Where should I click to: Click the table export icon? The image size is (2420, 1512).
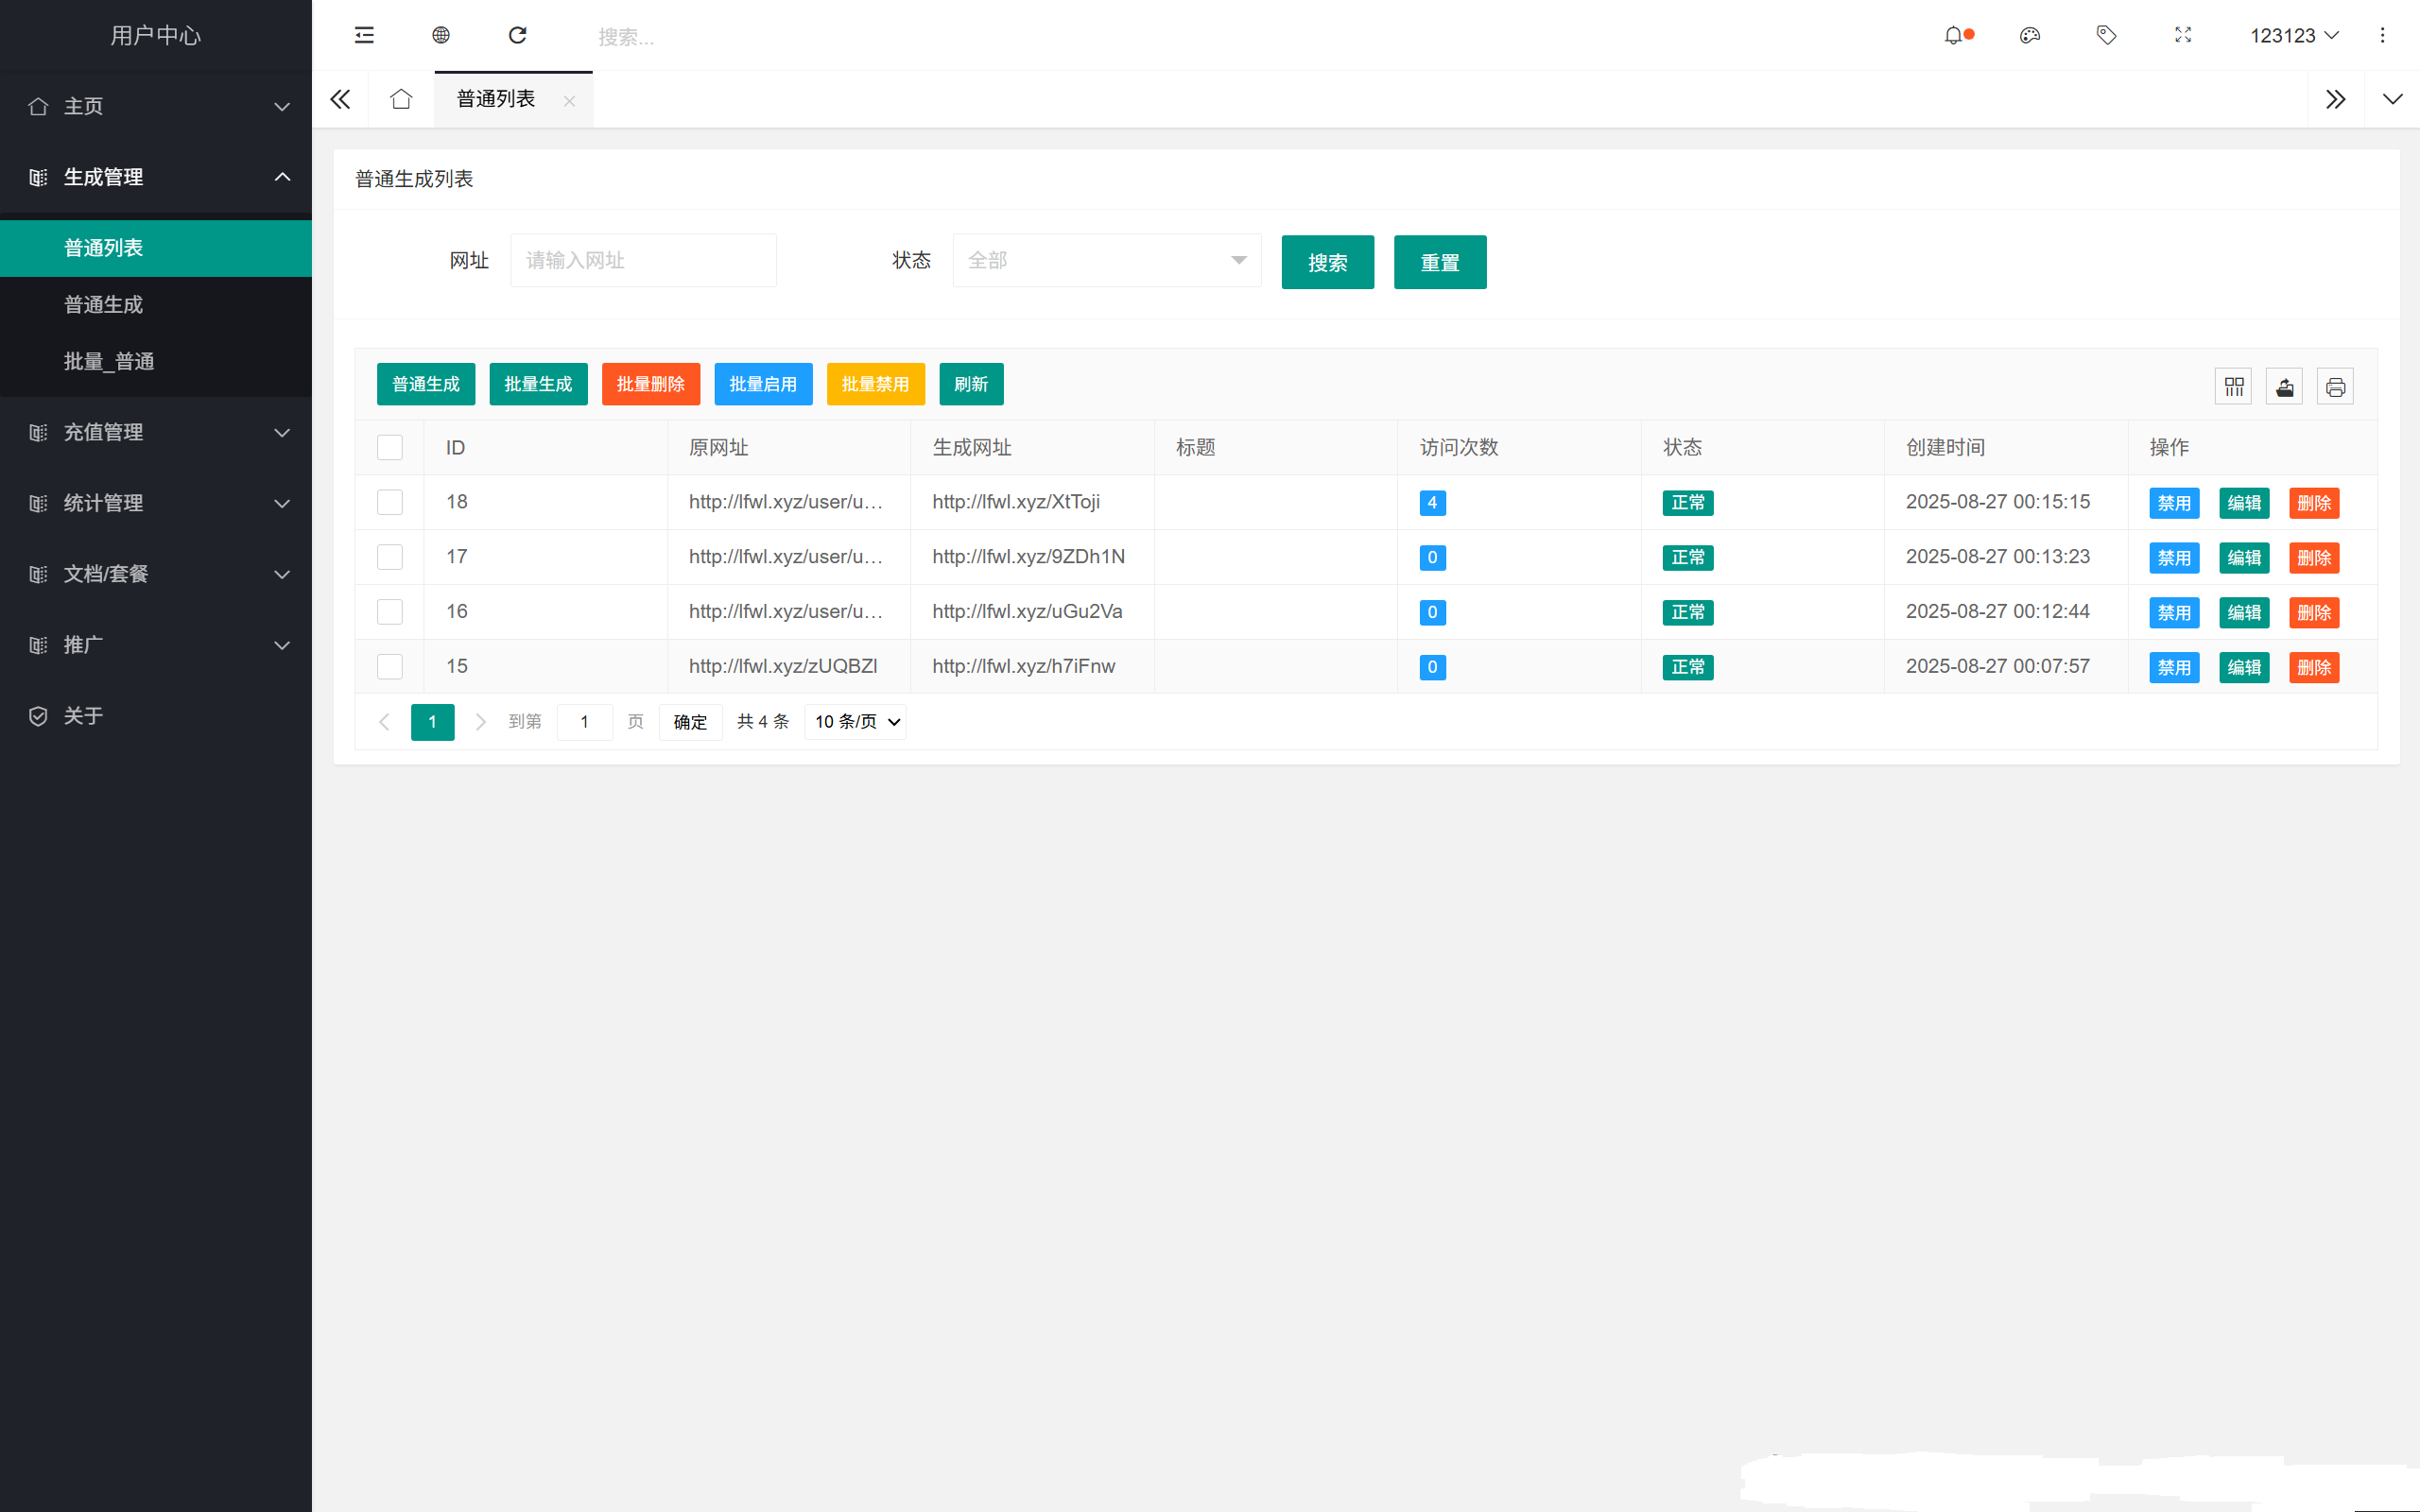click(x=2285, y=387)
